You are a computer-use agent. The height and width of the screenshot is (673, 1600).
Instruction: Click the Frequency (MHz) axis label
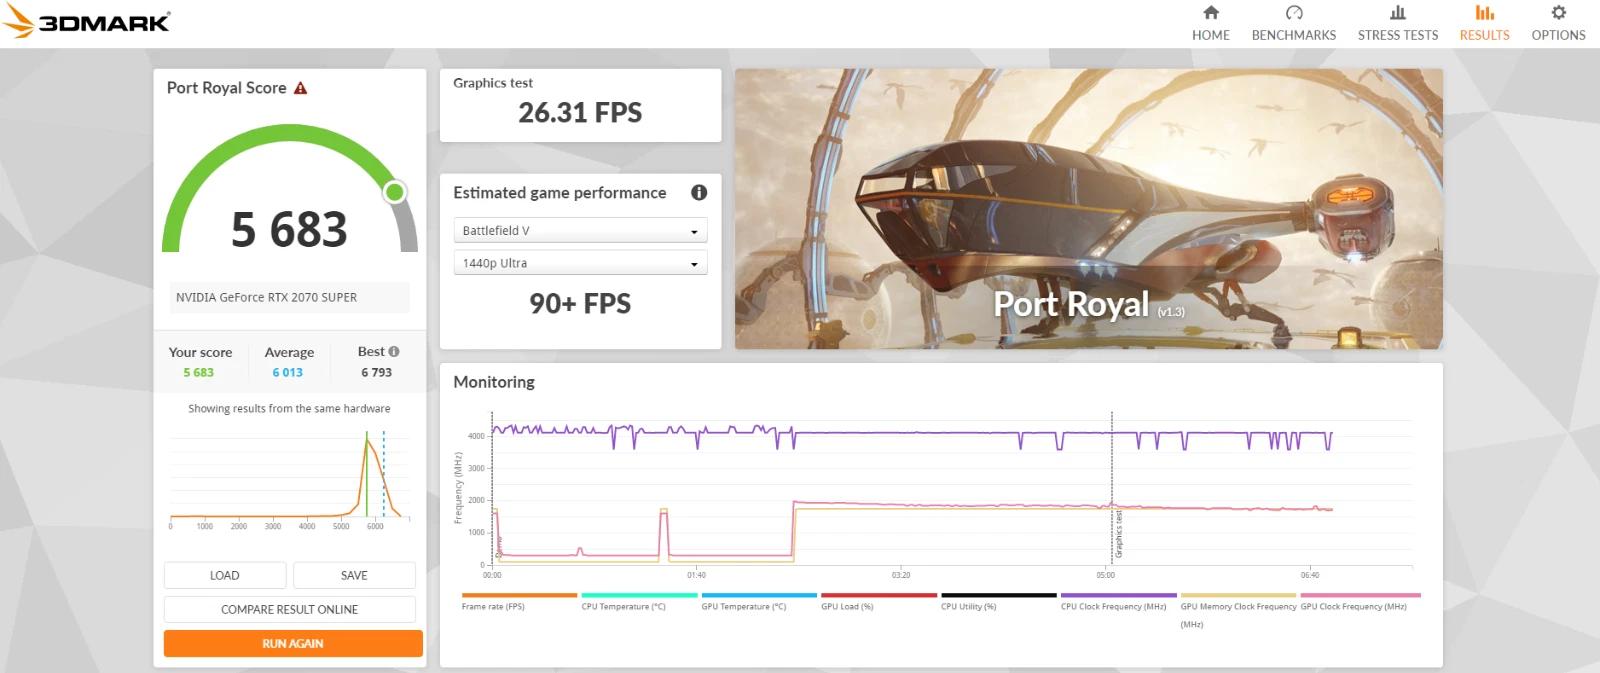[458, 487]
